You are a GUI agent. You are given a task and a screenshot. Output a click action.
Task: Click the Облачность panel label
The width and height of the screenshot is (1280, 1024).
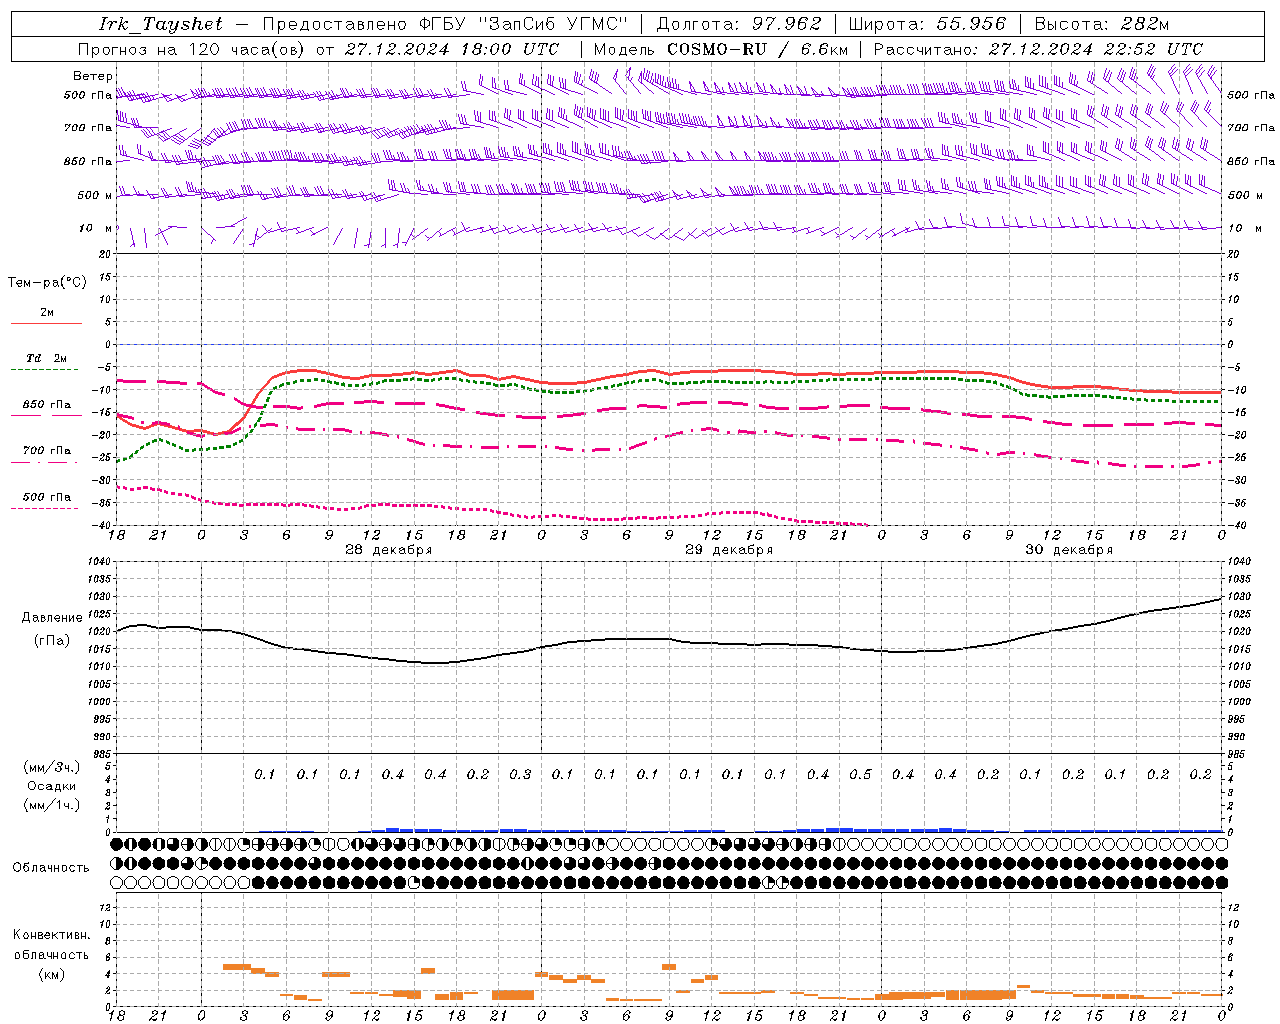[51, 868]
